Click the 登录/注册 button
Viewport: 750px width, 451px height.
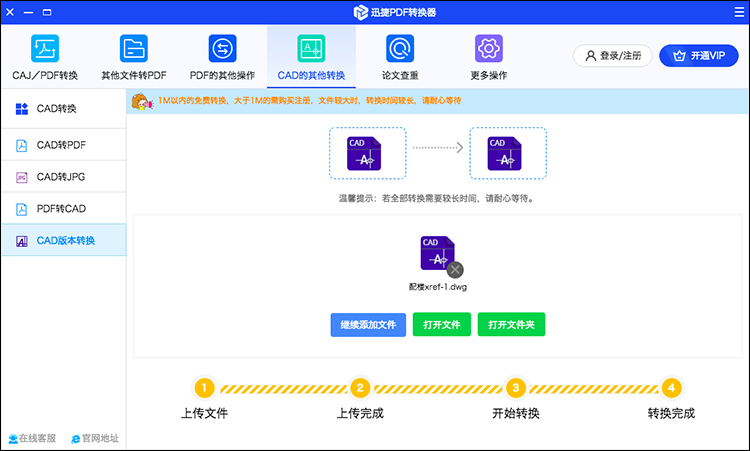613,56
